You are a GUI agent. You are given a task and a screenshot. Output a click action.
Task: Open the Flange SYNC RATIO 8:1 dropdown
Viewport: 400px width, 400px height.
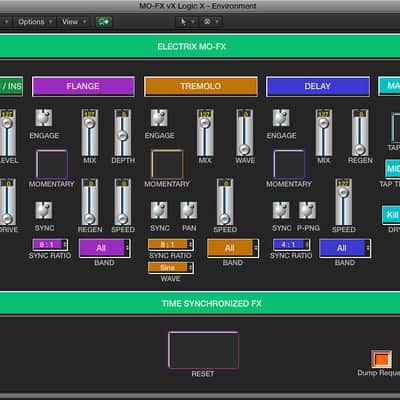tap(50, 245)
